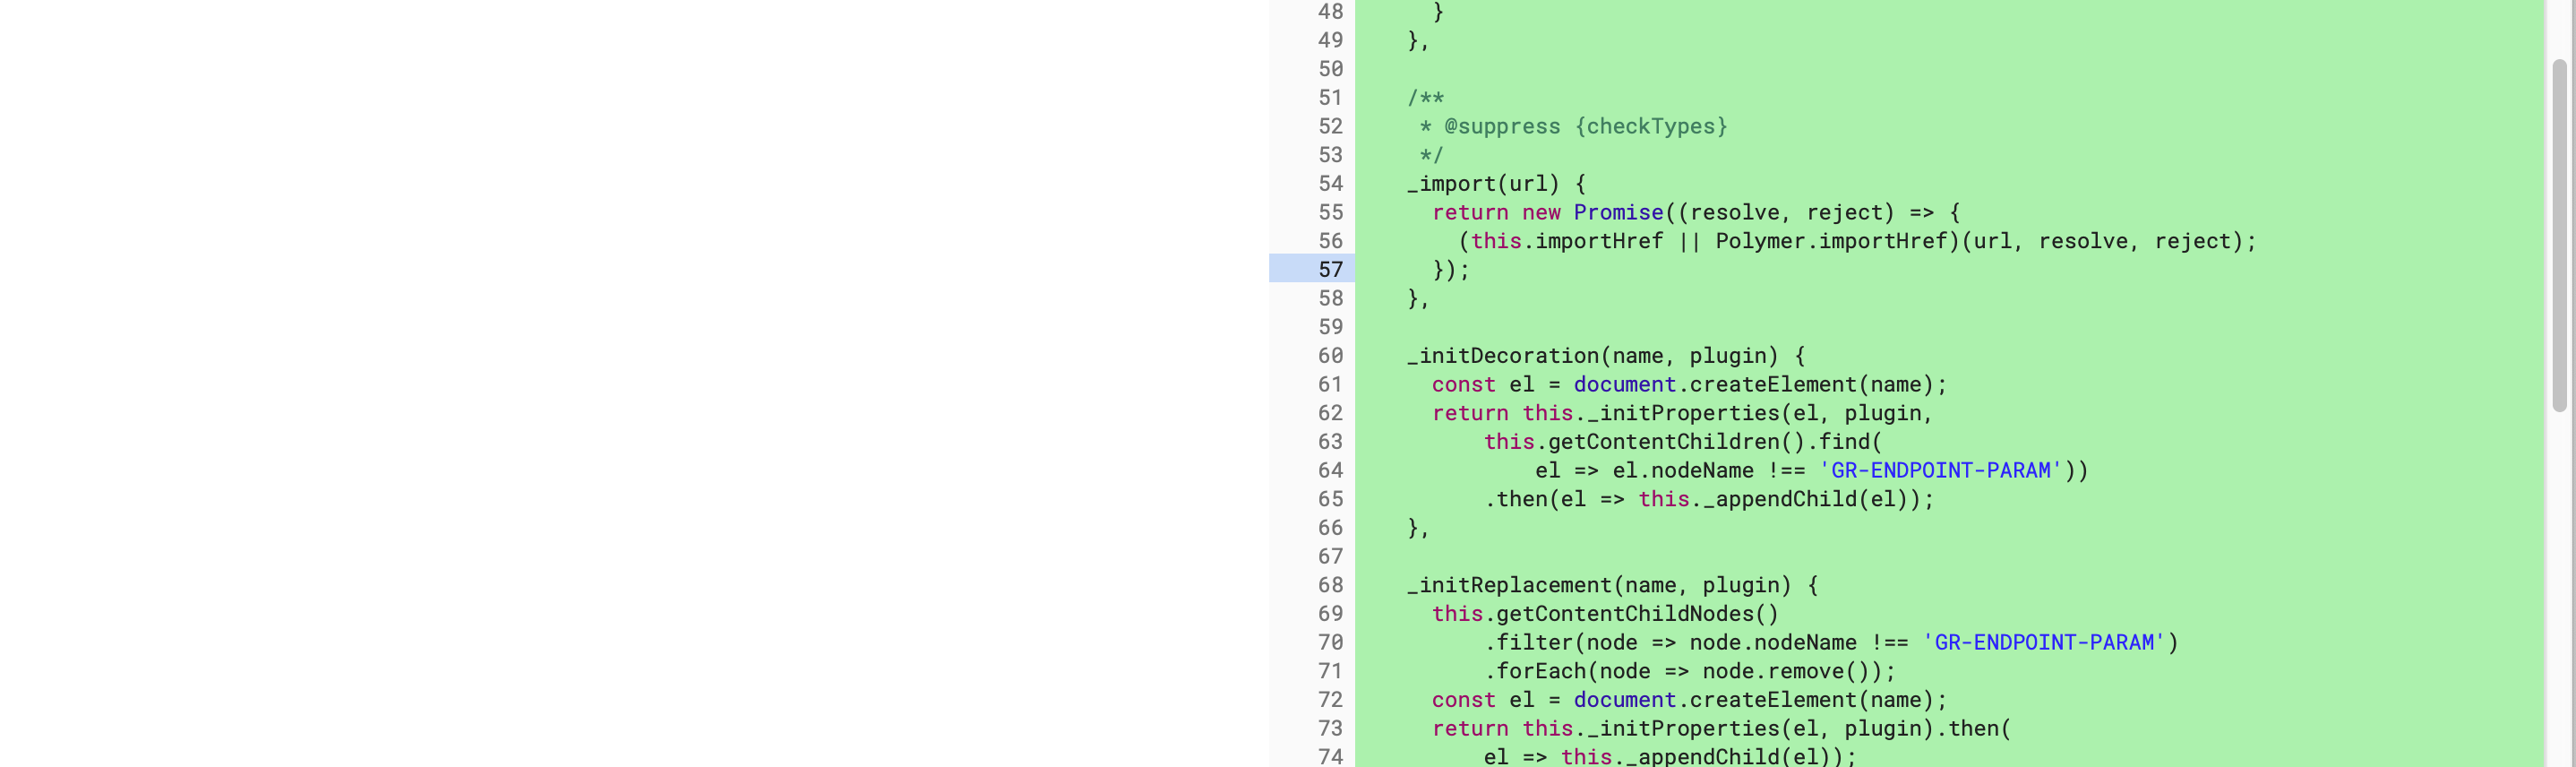This screenshot has height=767, width=2576.
Task: Click the vertical scrollbar thumb
Action: click(2559, 235)
